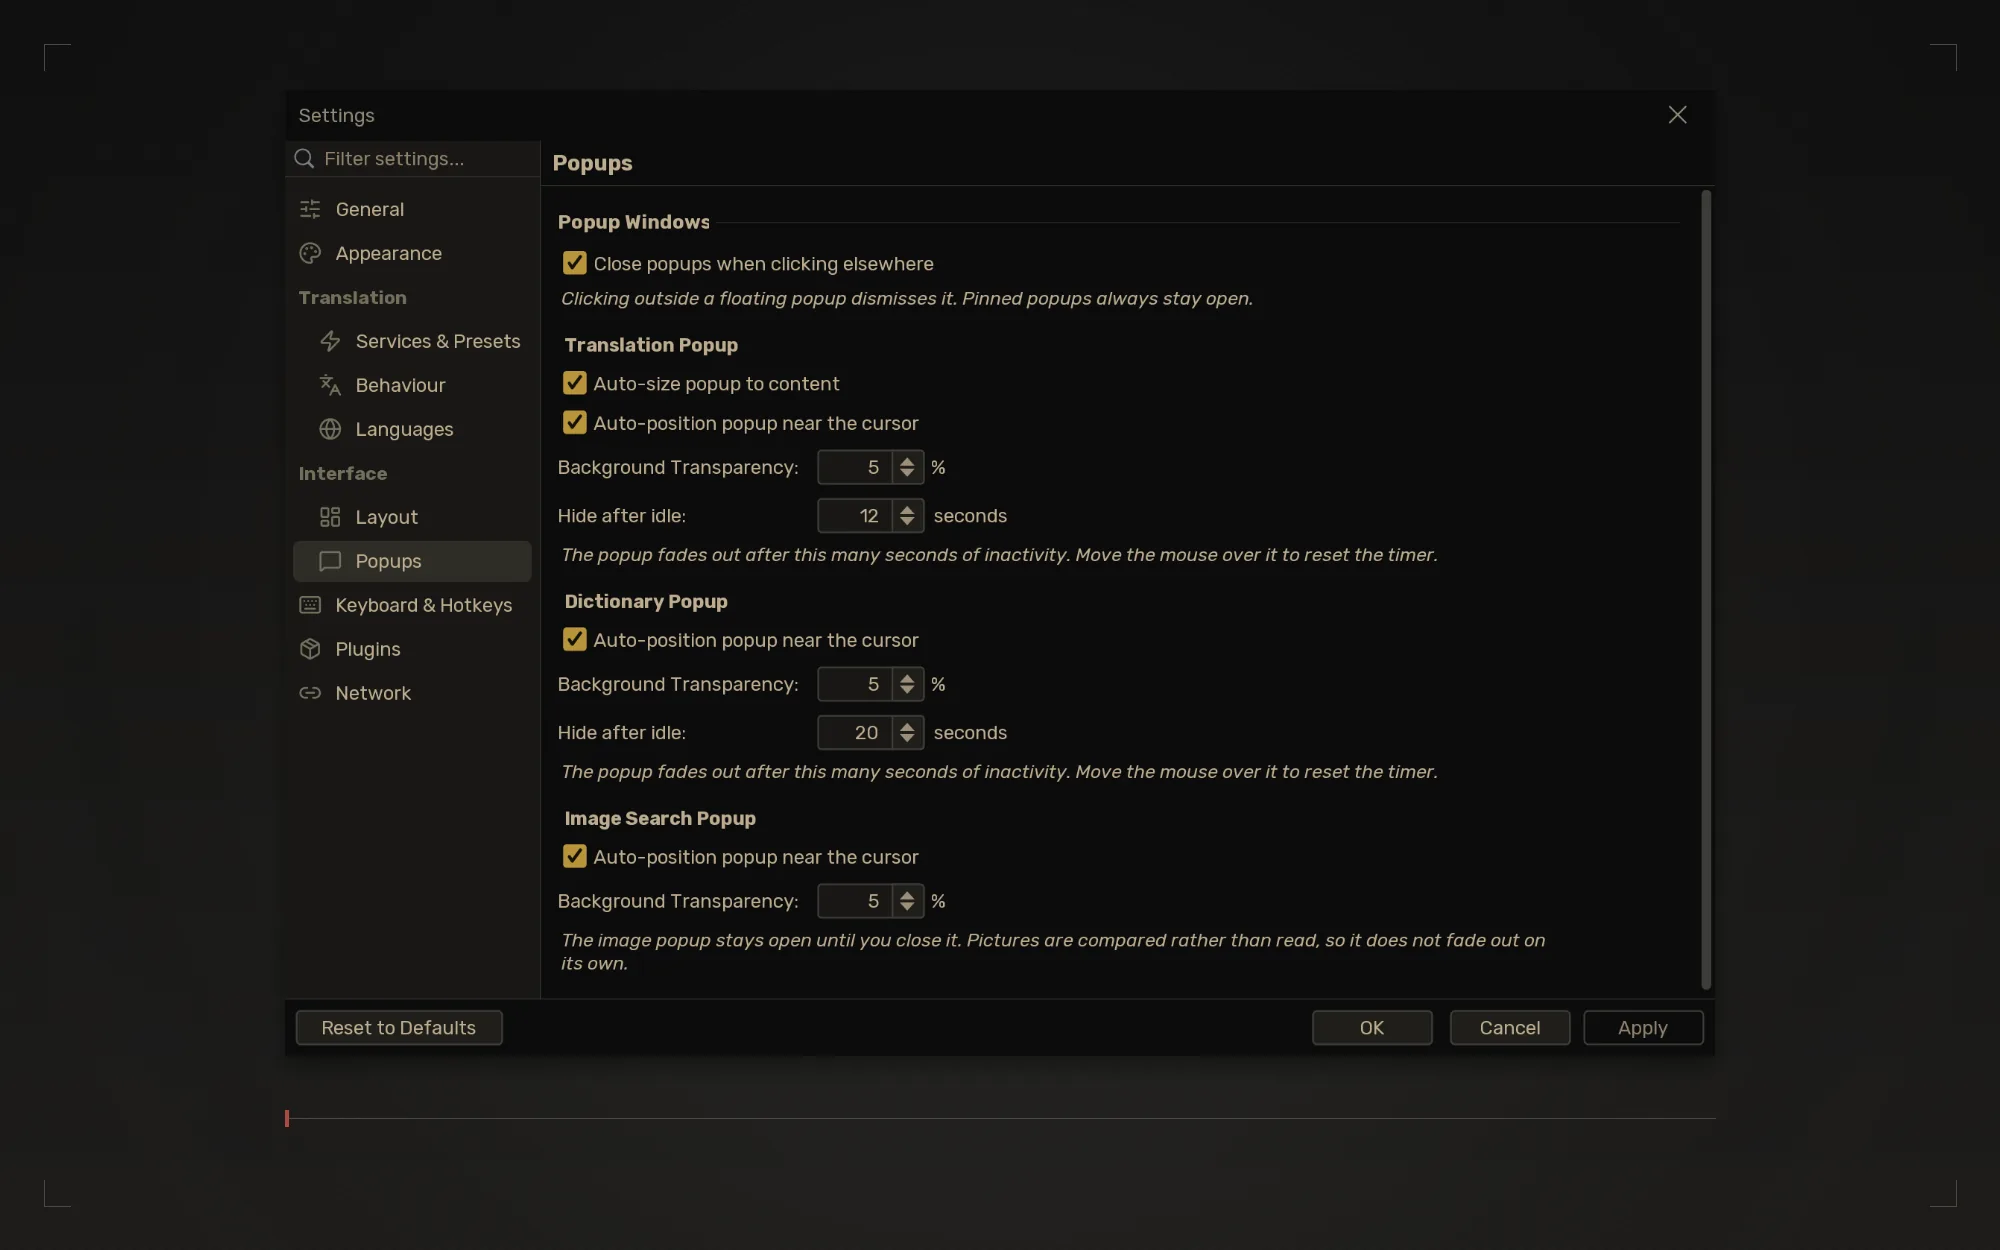Click the Keyboard & Hotkeys keyboard icon

click(x=310, y=605)
